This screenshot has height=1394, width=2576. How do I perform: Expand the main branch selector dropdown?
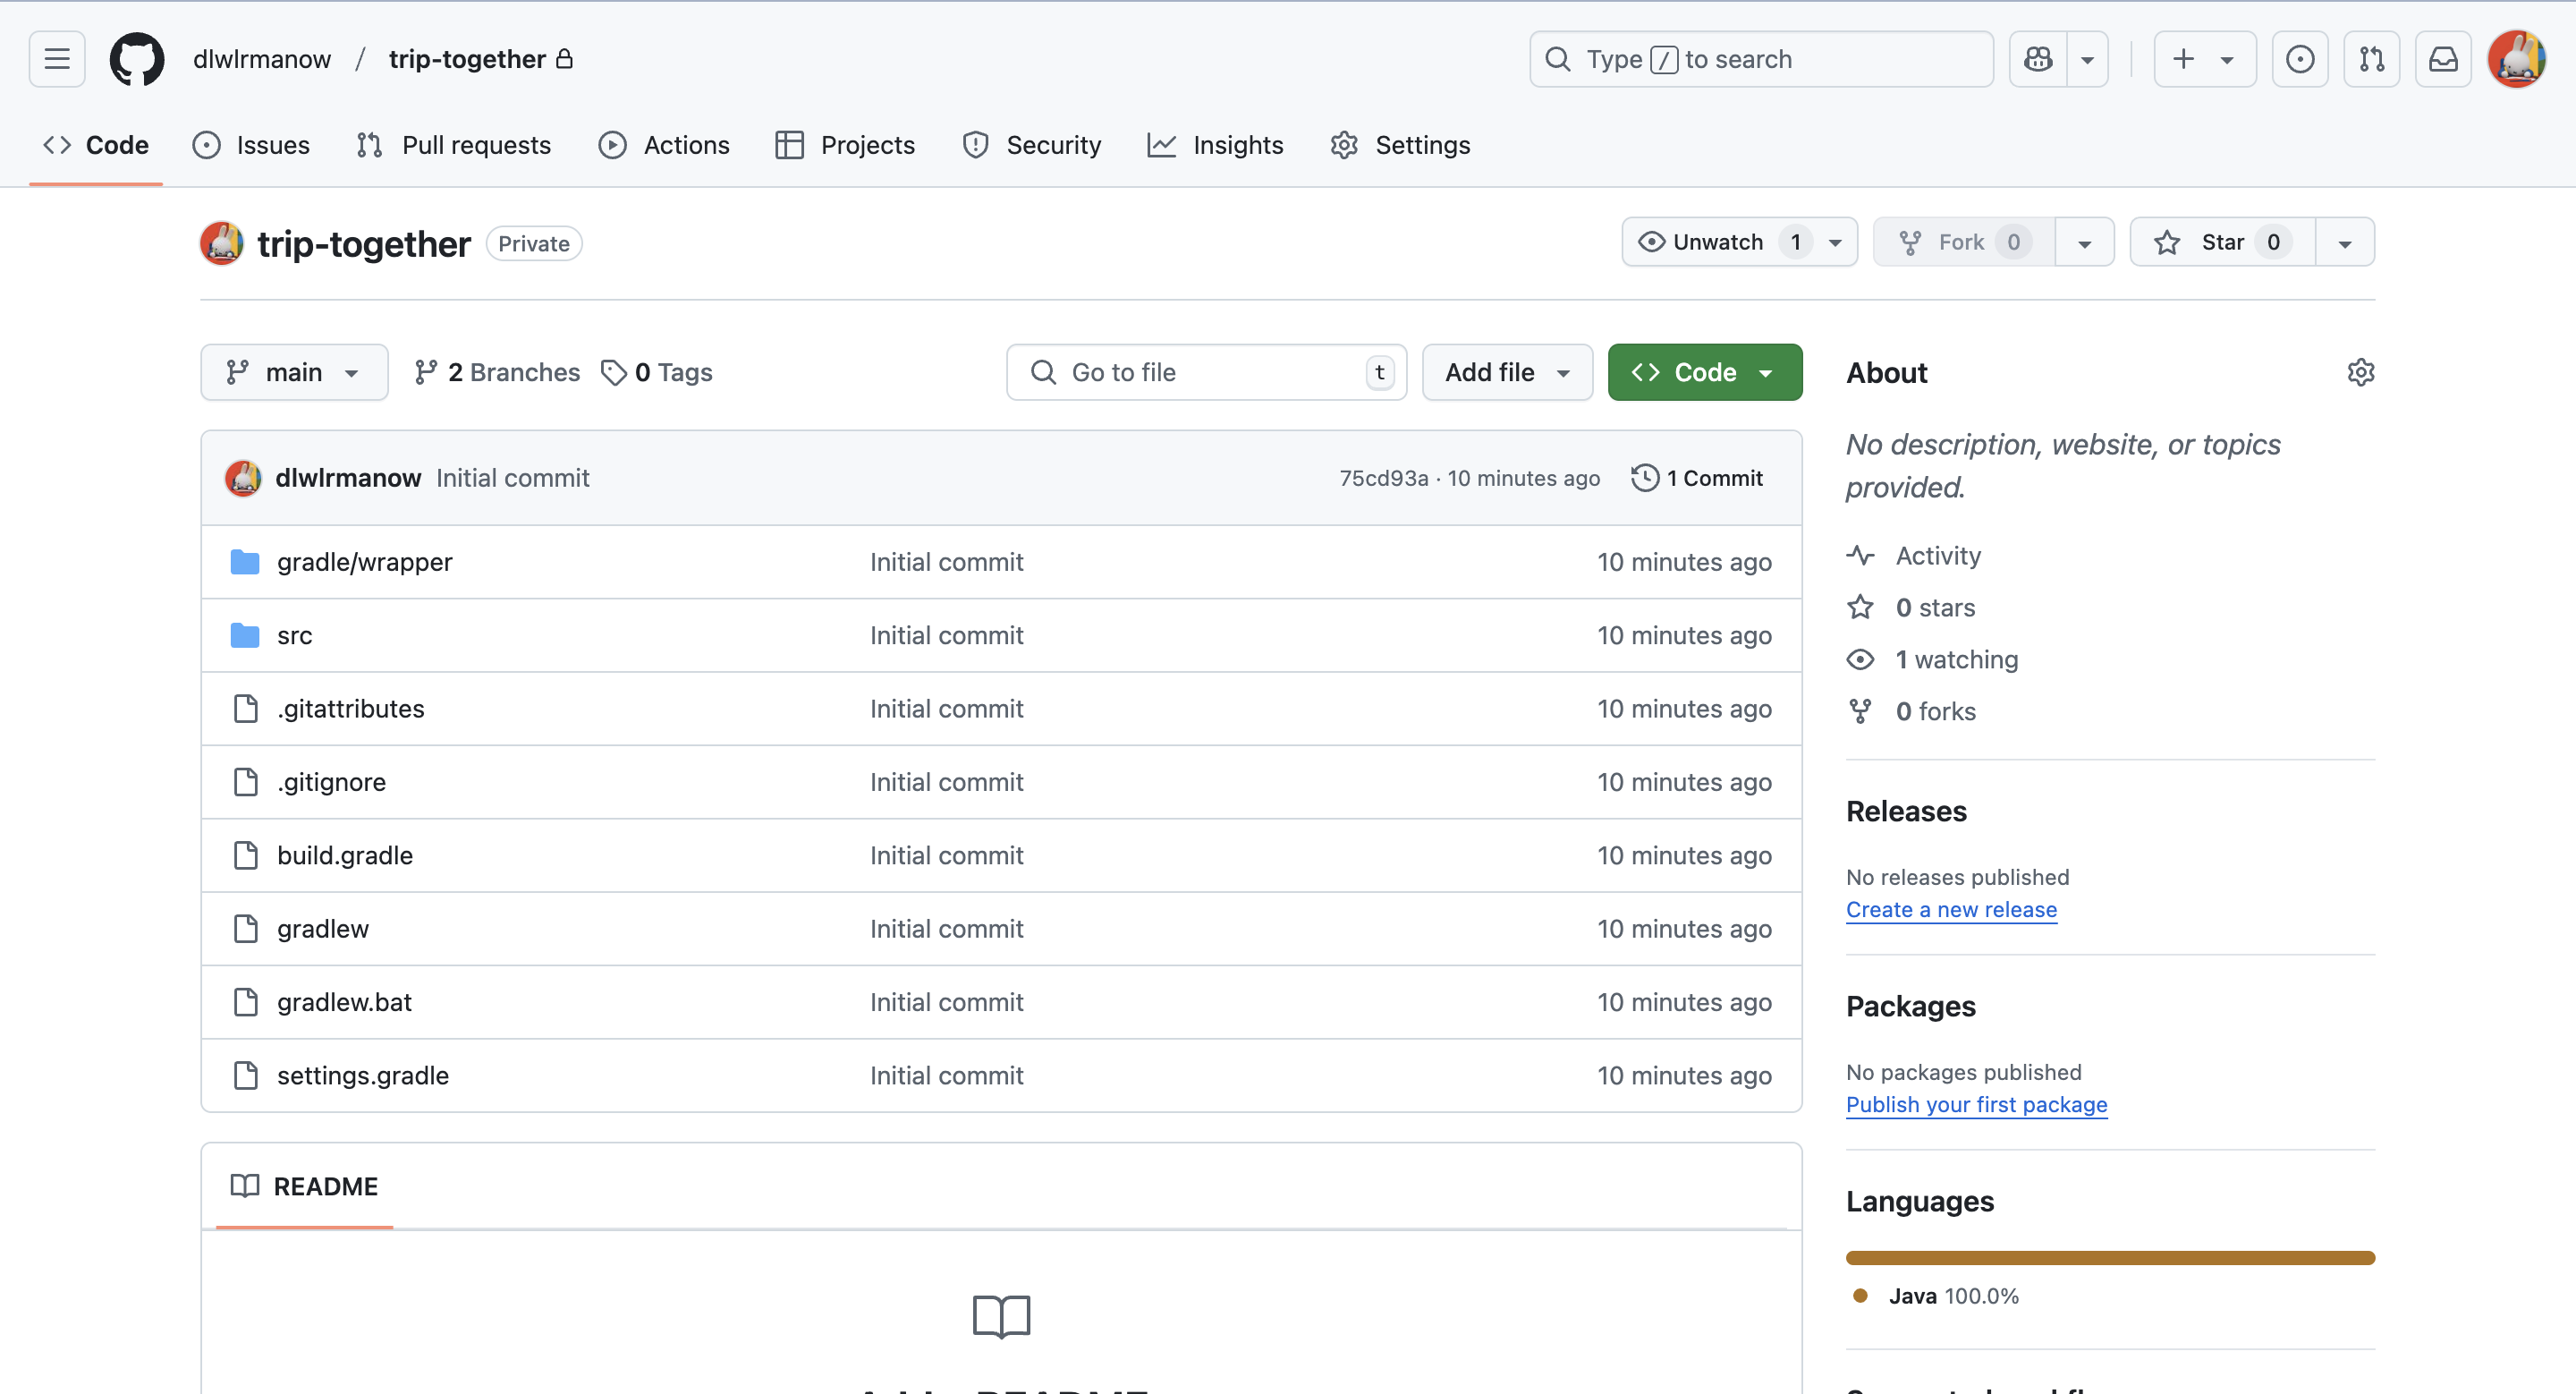click(294, 372)
